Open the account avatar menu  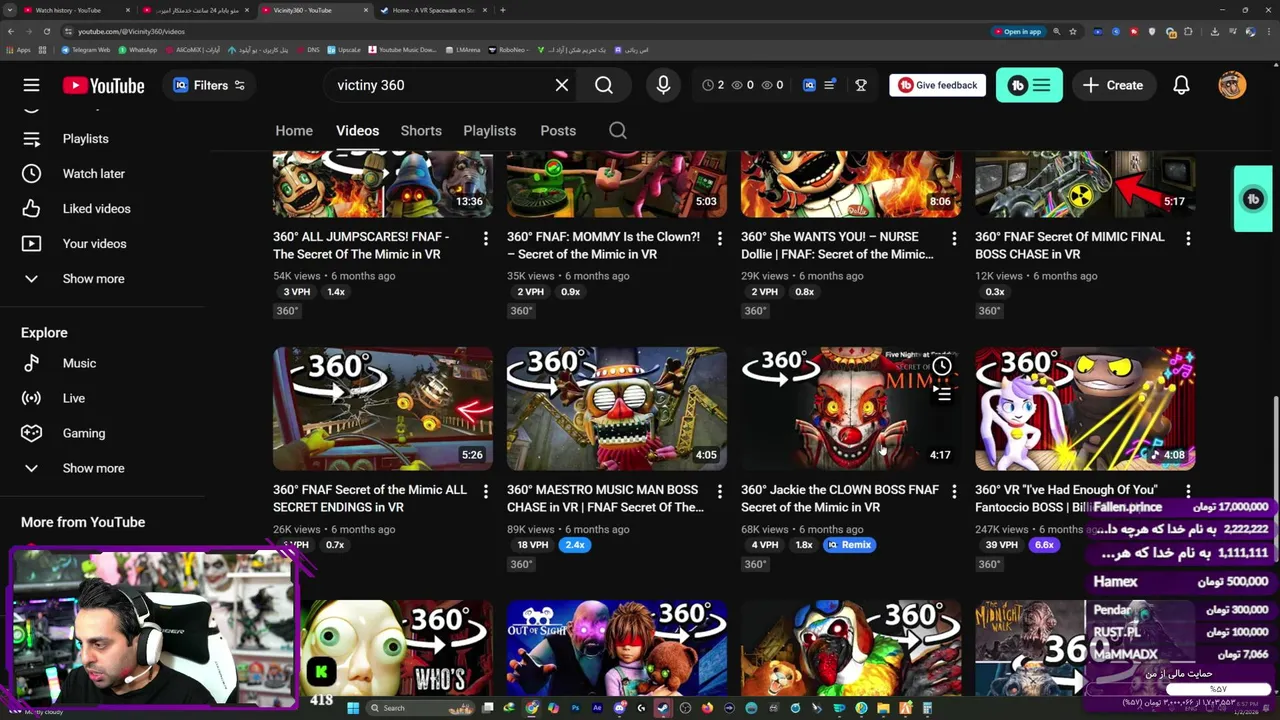(1232, 85)
